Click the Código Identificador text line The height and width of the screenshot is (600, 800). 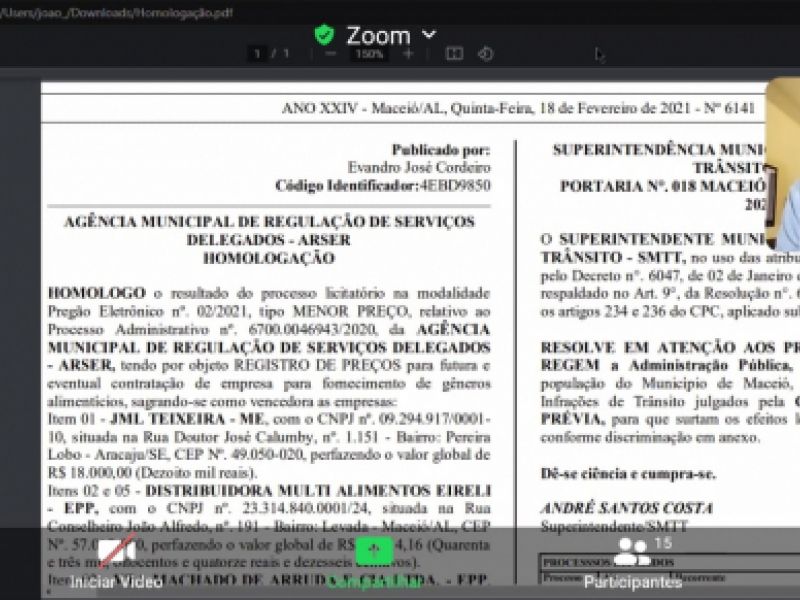[x=383, y=186]
